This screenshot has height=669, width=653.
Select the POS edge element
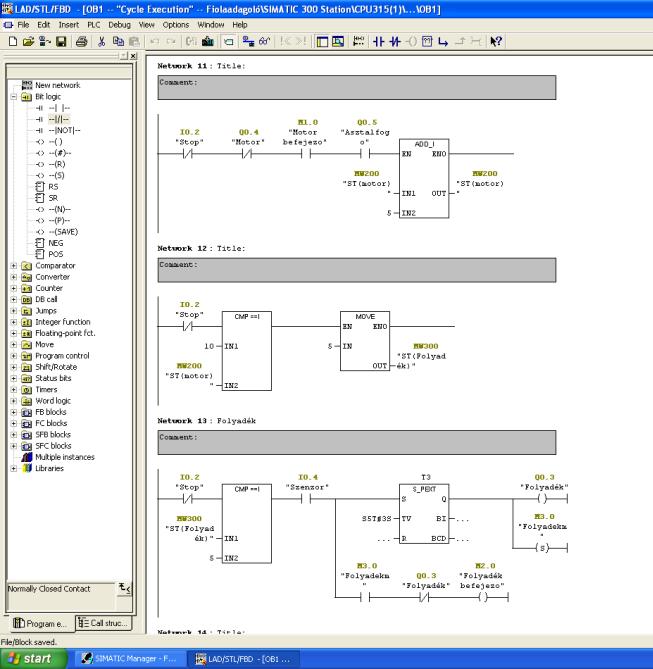pos(55,254)
